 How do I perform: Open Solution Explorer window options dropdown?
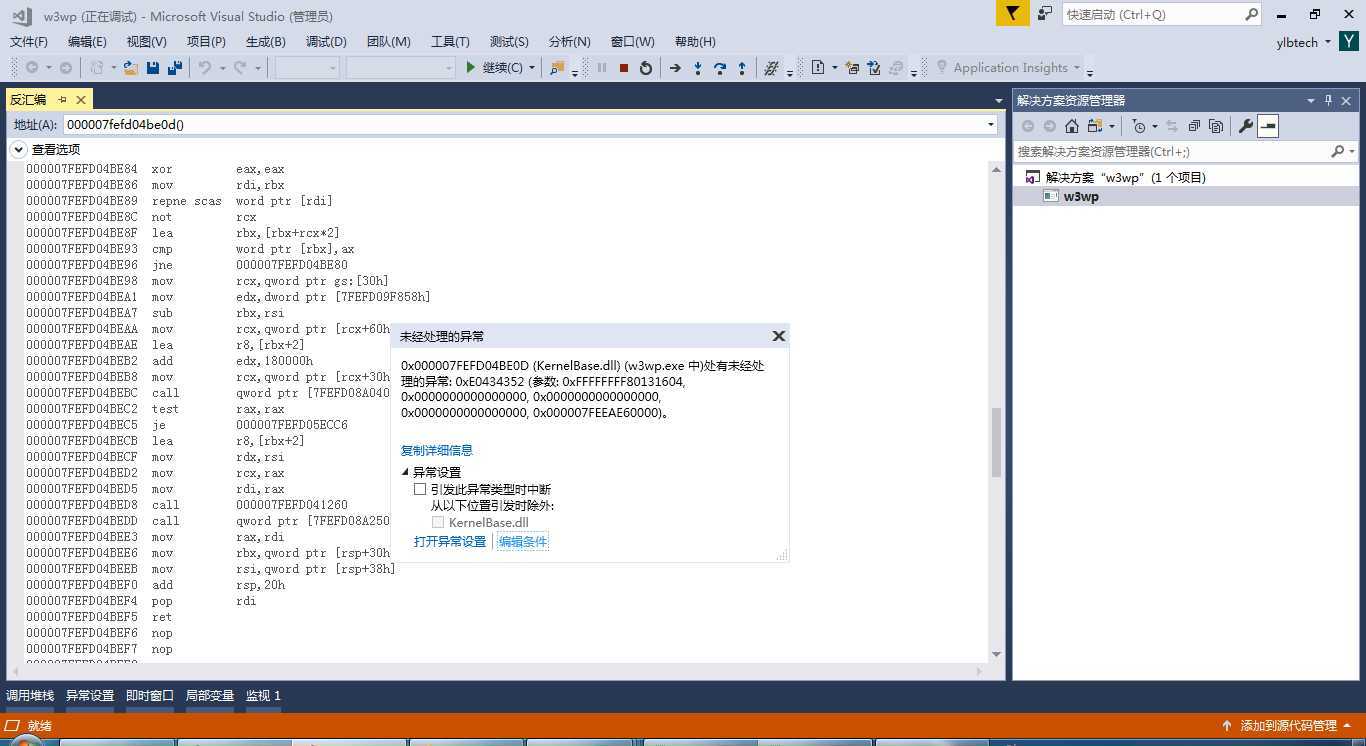pyautogui.click(x=1310, y=100)
